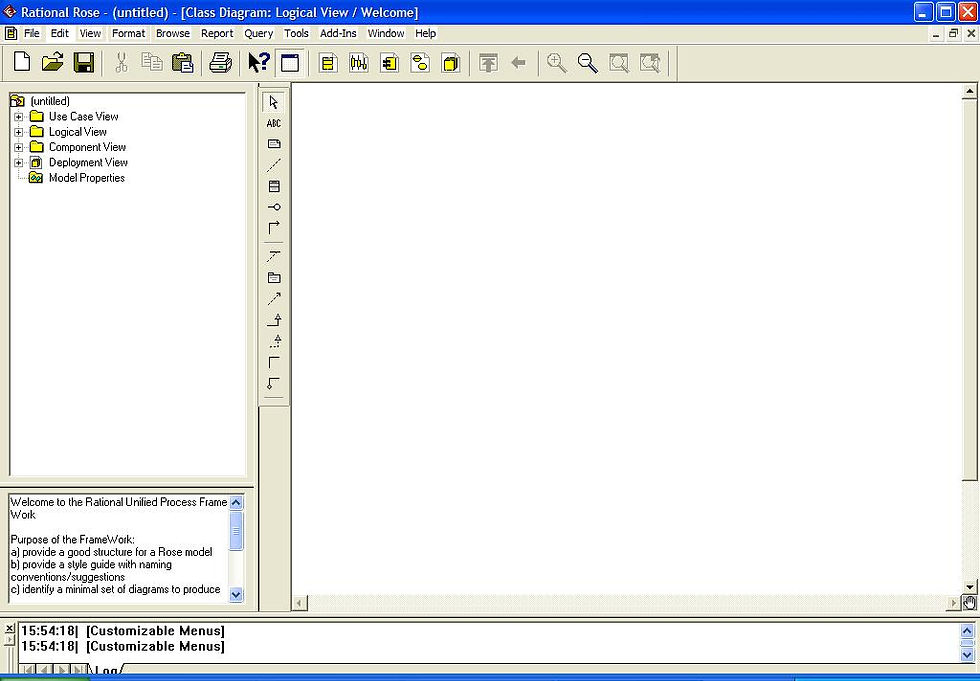Select the Aggregation diamond-end tool

click(x=274, y=383)
